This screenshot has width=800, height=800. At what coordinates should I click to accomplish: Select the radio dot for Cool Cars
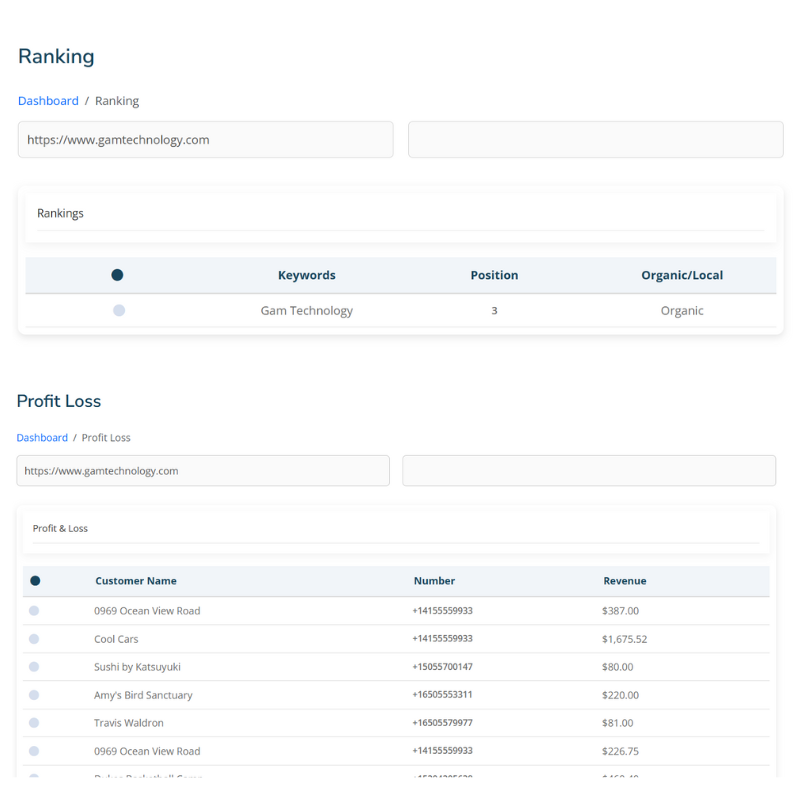[34, 639]
